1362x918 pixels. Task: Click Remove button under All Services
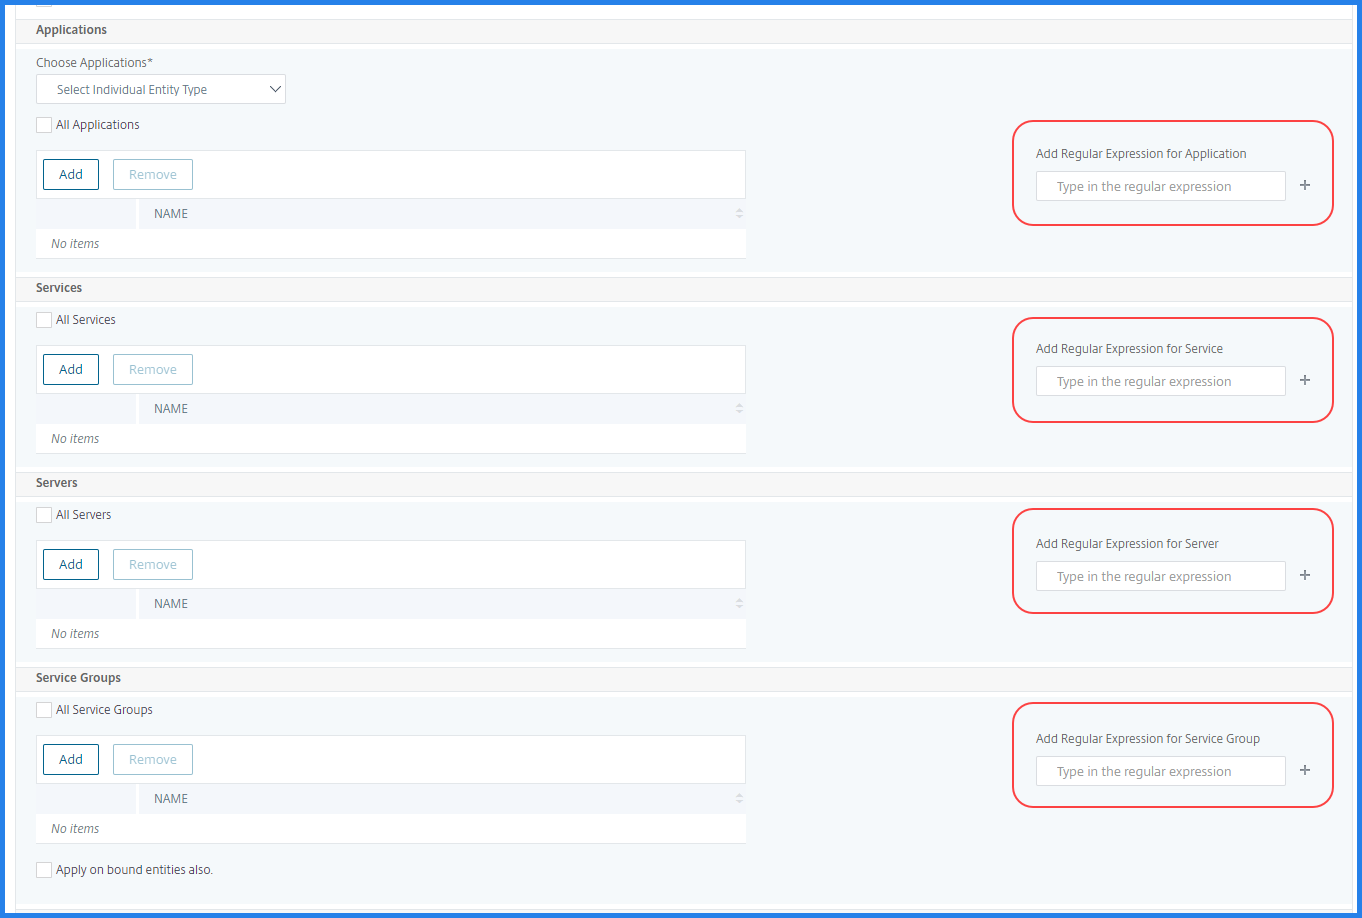click(153, 369)
